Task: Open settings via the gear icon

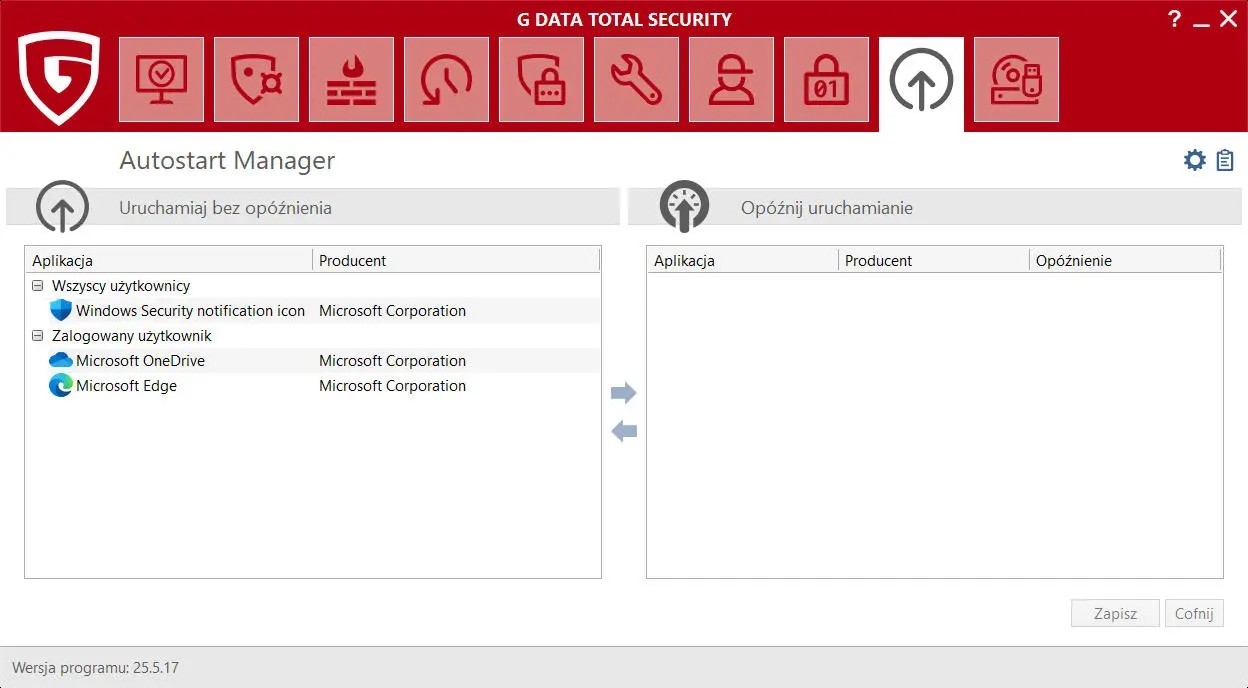Action: [x=1194, y=160]
